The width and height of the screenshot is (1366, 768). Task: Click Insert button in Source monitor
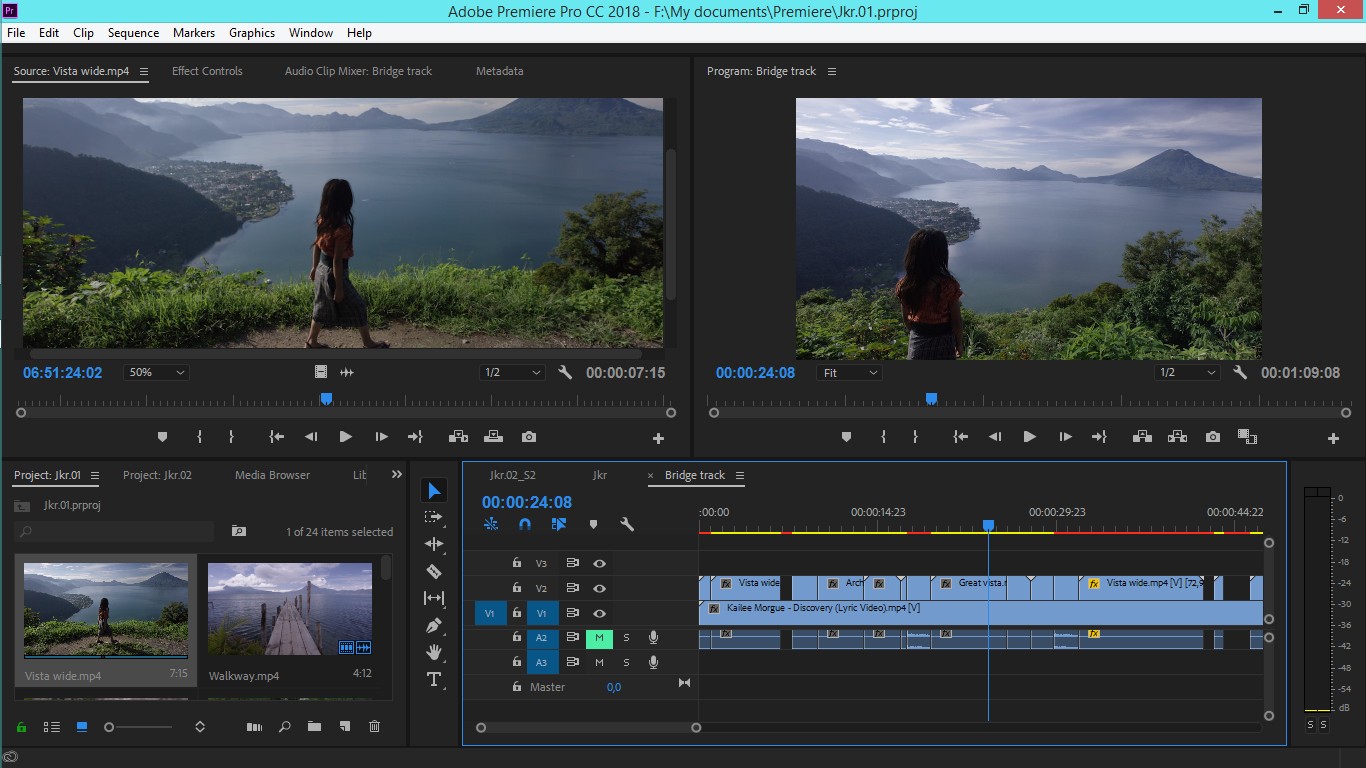tap(458, 437)
